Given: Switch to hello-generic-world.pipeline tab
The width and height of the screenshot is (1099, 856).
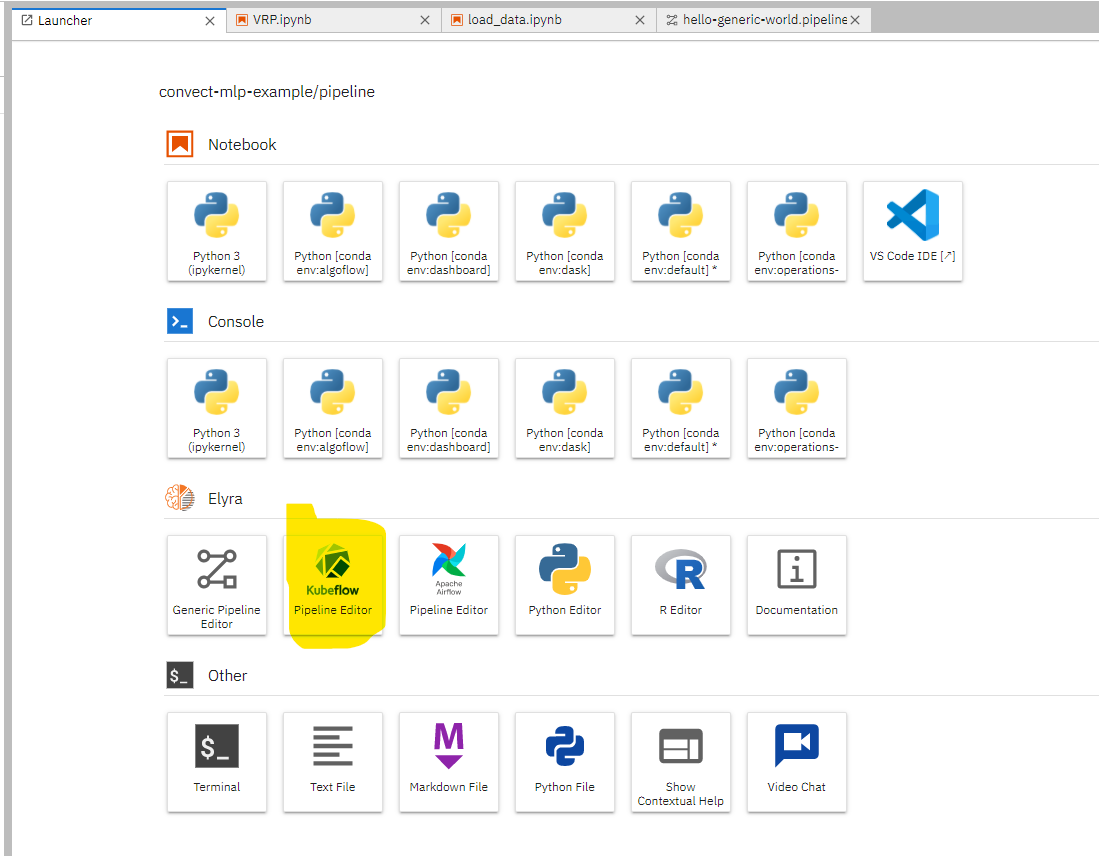Looking at the screenshot, I should point(764,20).
